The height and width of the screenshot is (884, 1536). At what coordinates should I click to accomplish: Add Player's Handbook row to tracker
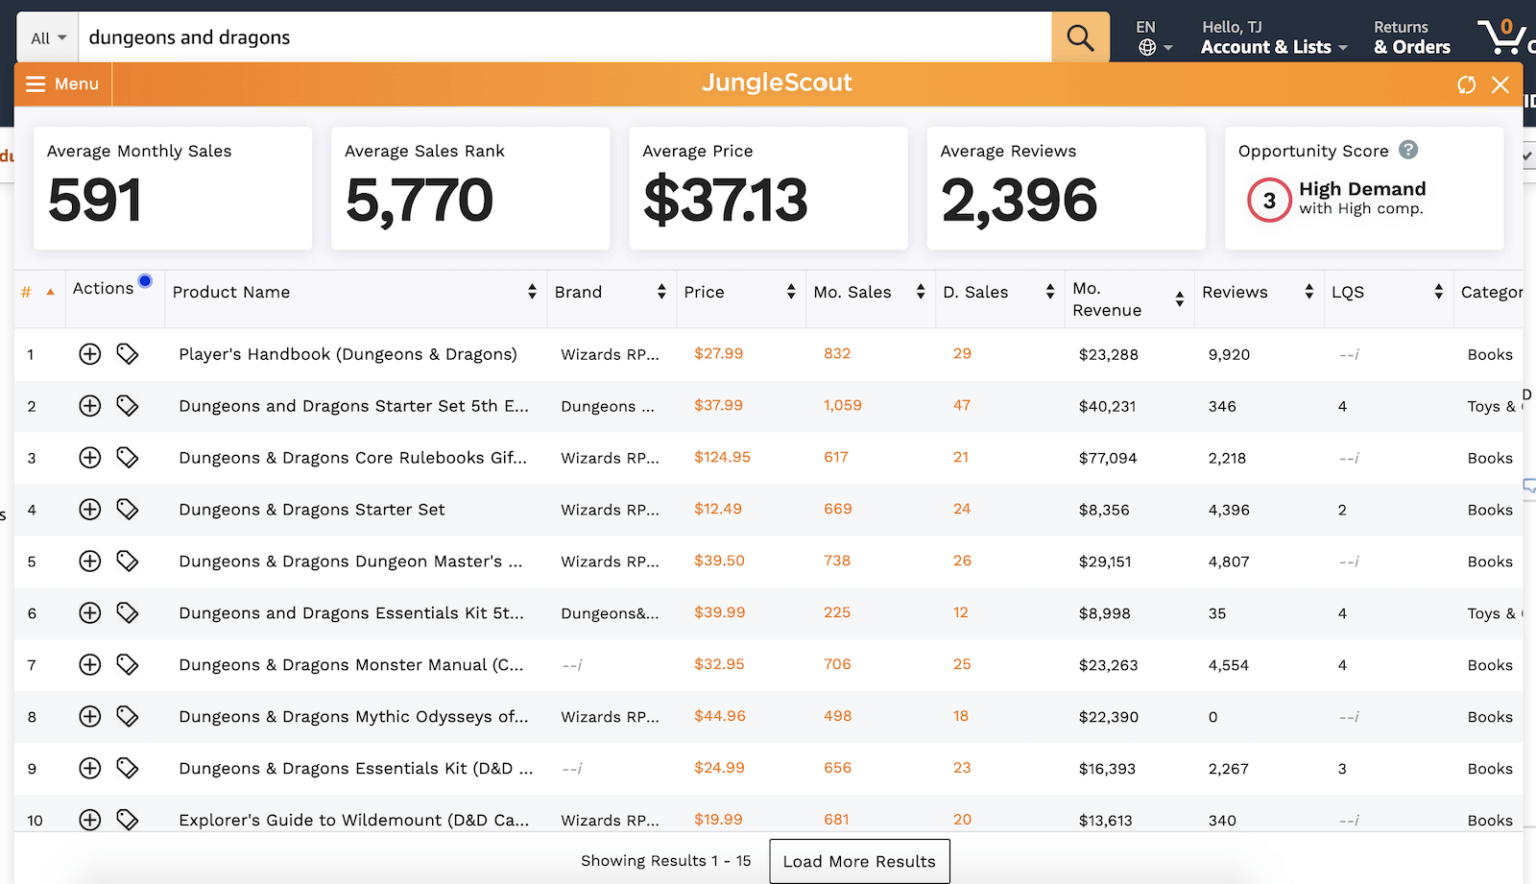point(90,354)
